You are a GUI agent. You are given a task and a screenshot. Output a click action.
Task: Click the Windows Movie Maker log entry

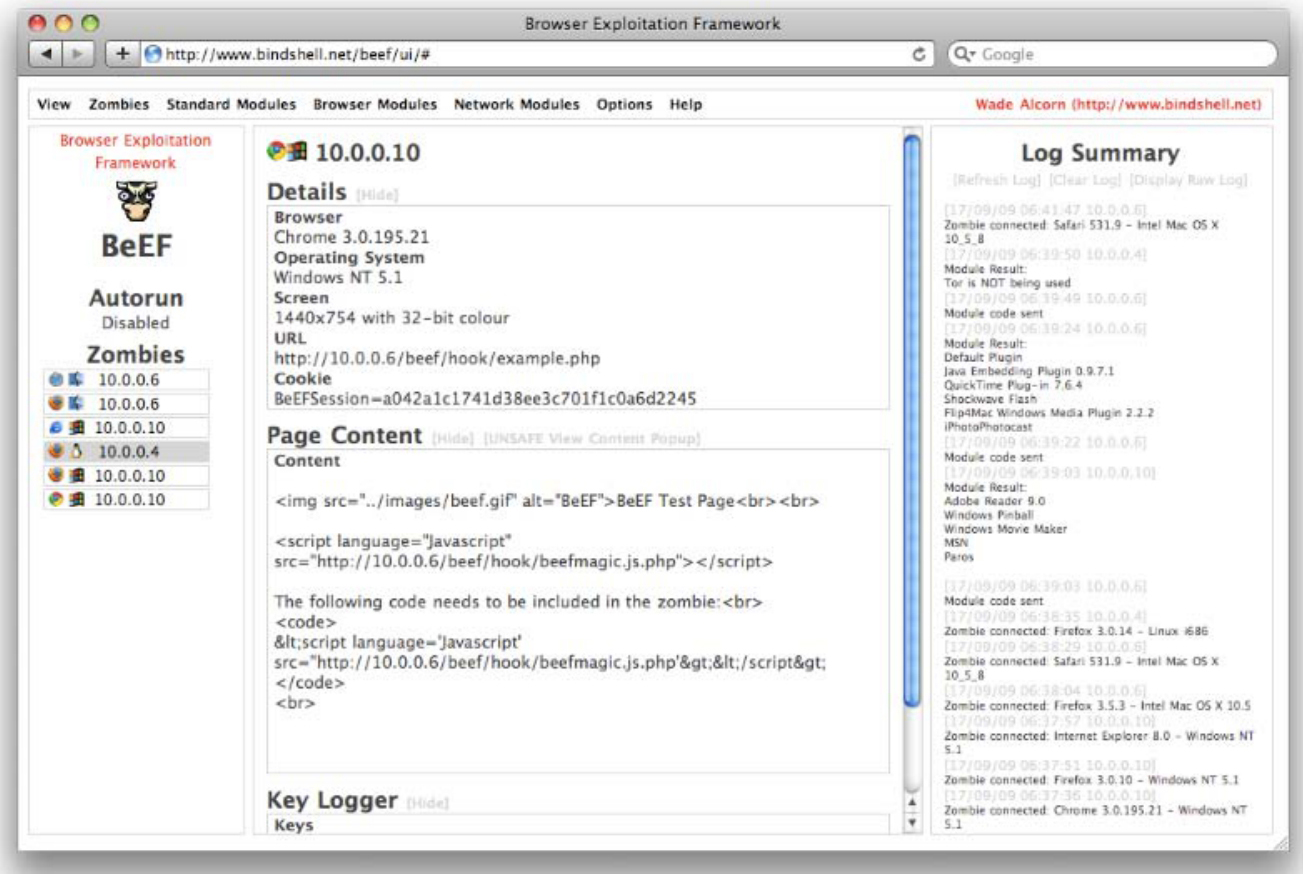(x=1005, y=528)
